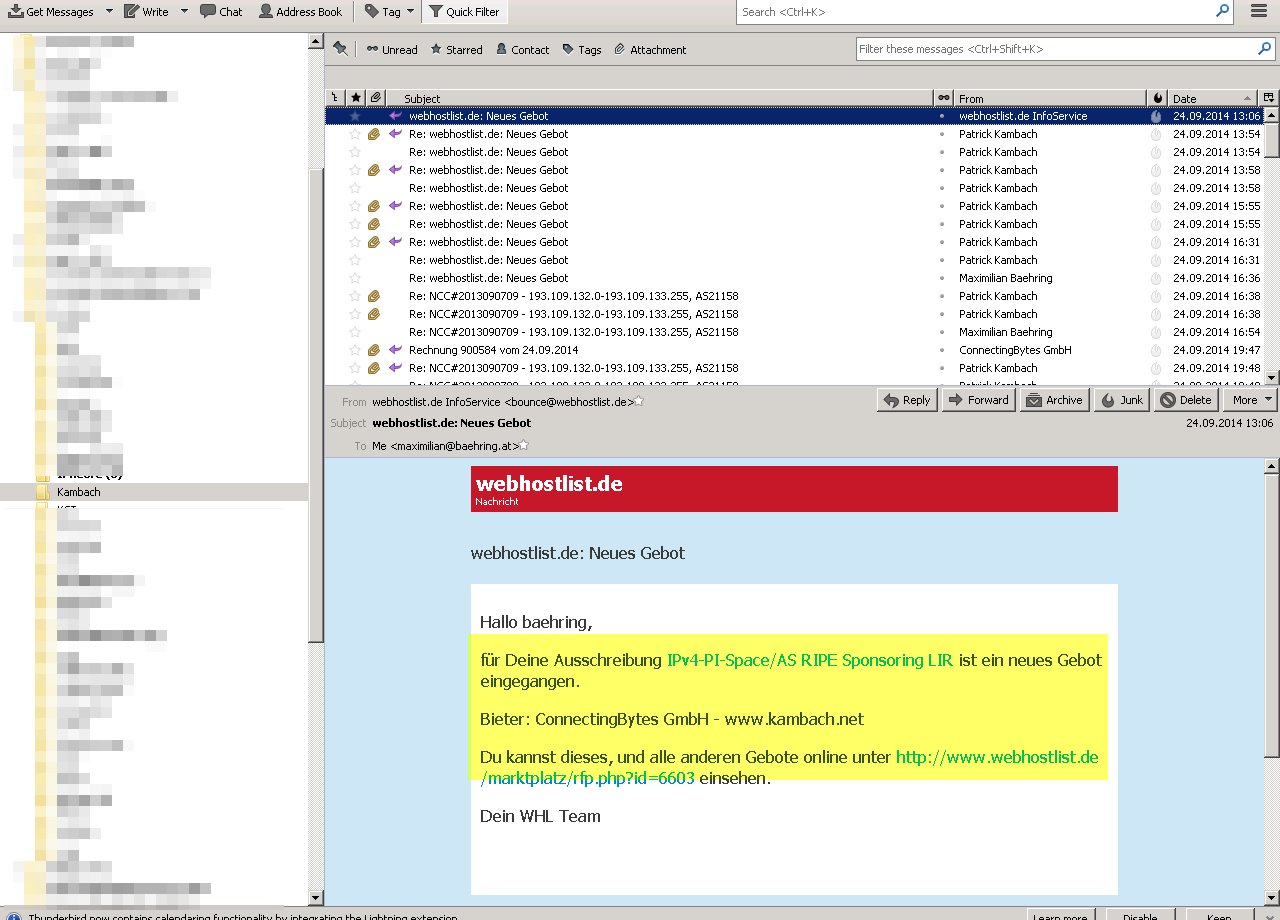Image resolution: width=1280 pixels, height=920 pixels.
Task: Click the message list scrollbar down arrow
Action: 1272,377
